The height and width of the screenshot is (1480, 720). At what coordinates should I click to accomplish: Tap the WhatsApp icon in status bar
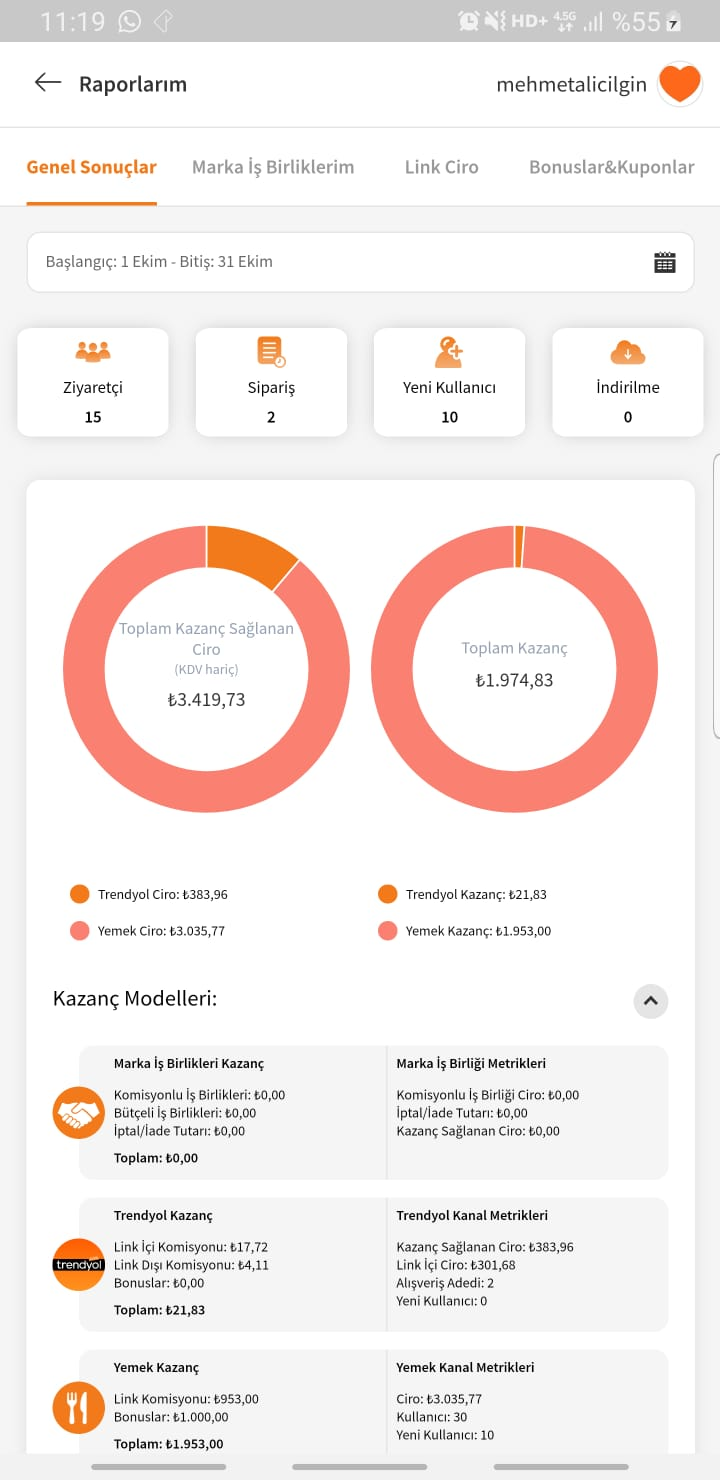[129, 21]
